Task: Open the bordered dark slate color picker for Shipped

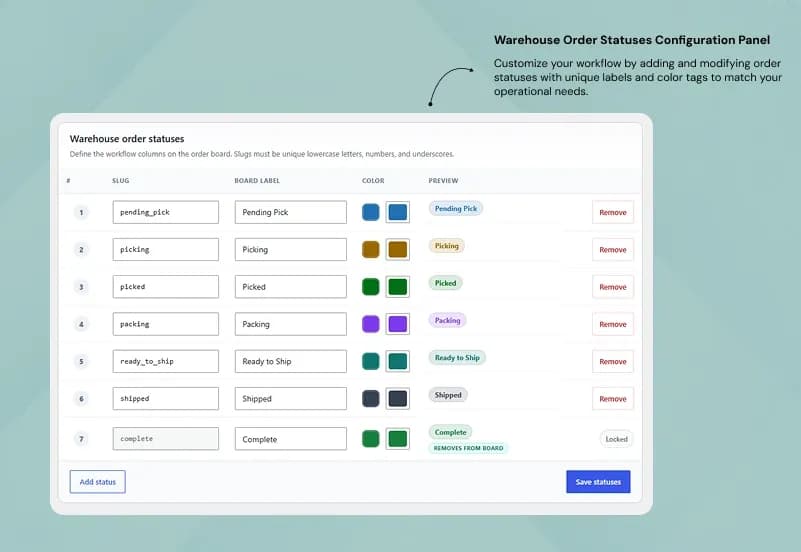Action: click(397, 398)
